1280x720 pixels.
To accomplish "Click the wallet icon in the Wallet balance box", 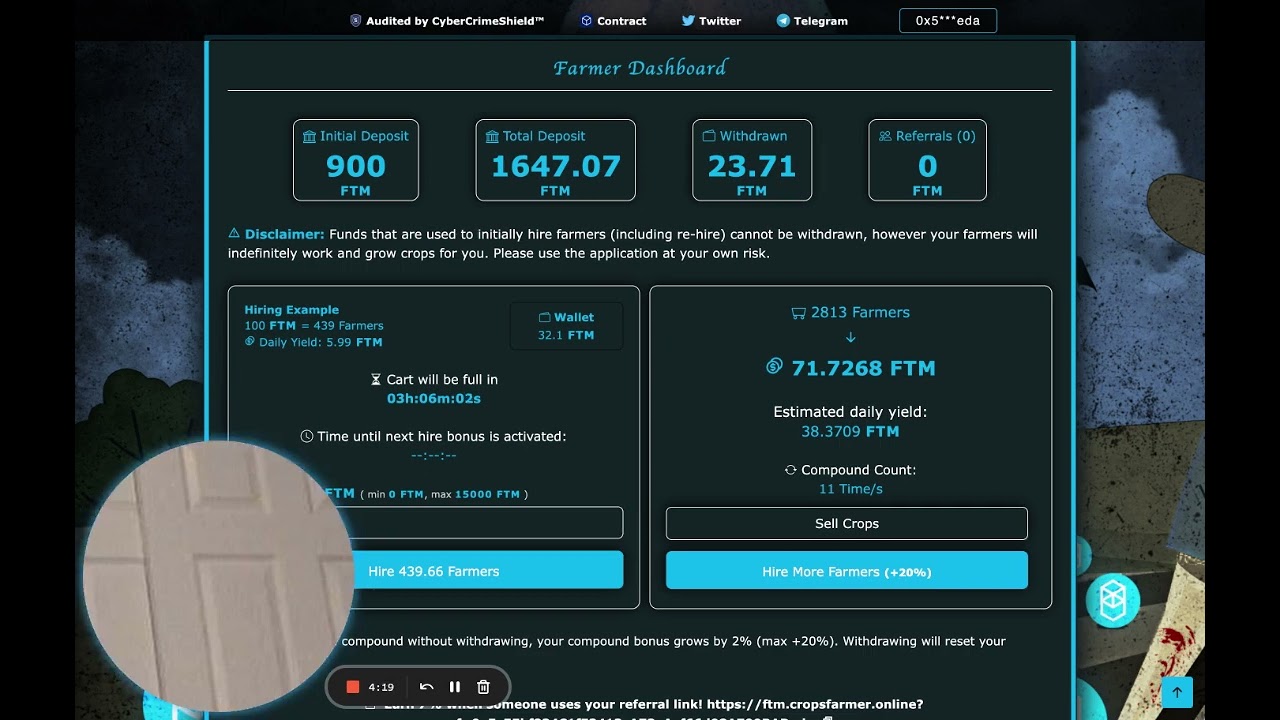I will point(545,317).
